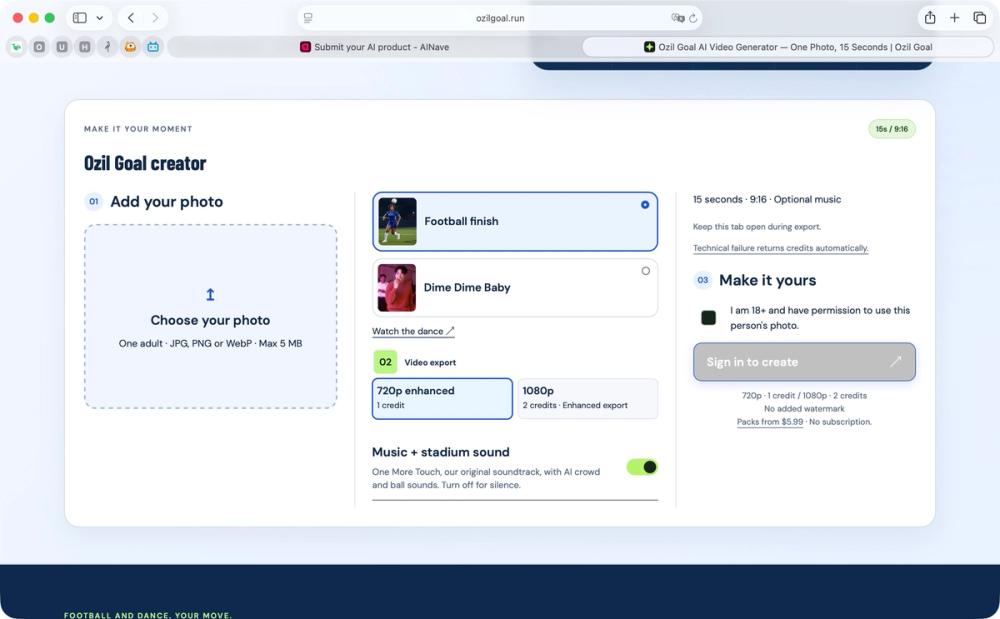Open a new tab with the plus icon
The image size is (1000, 619).
(954, 18)
